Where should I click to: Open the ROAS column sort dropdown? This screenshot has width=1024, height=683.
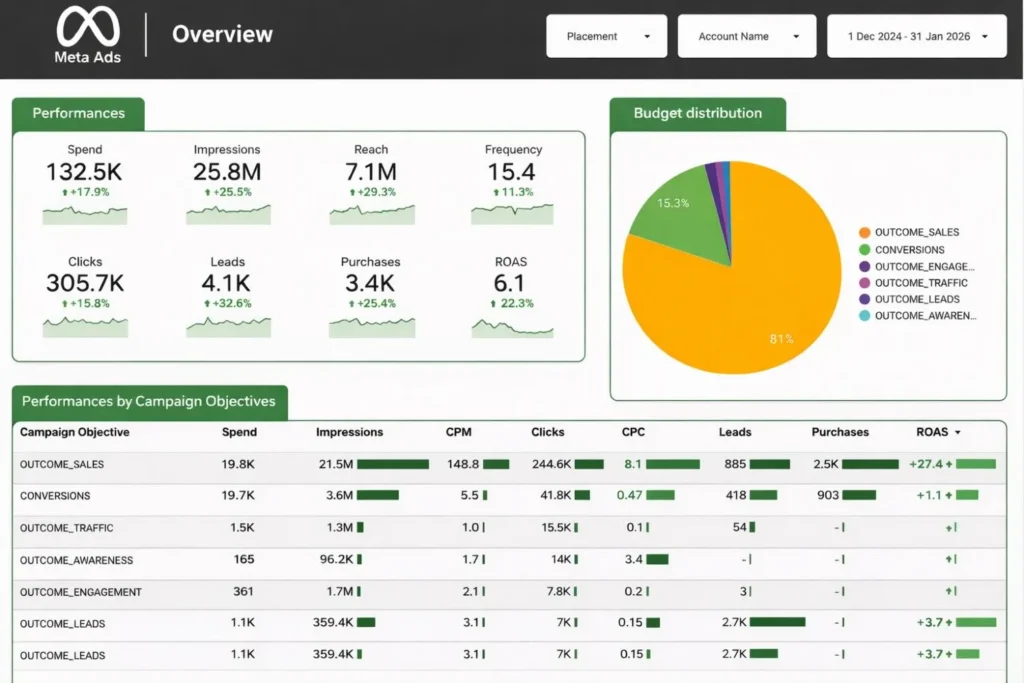click(x=958, y=432)
